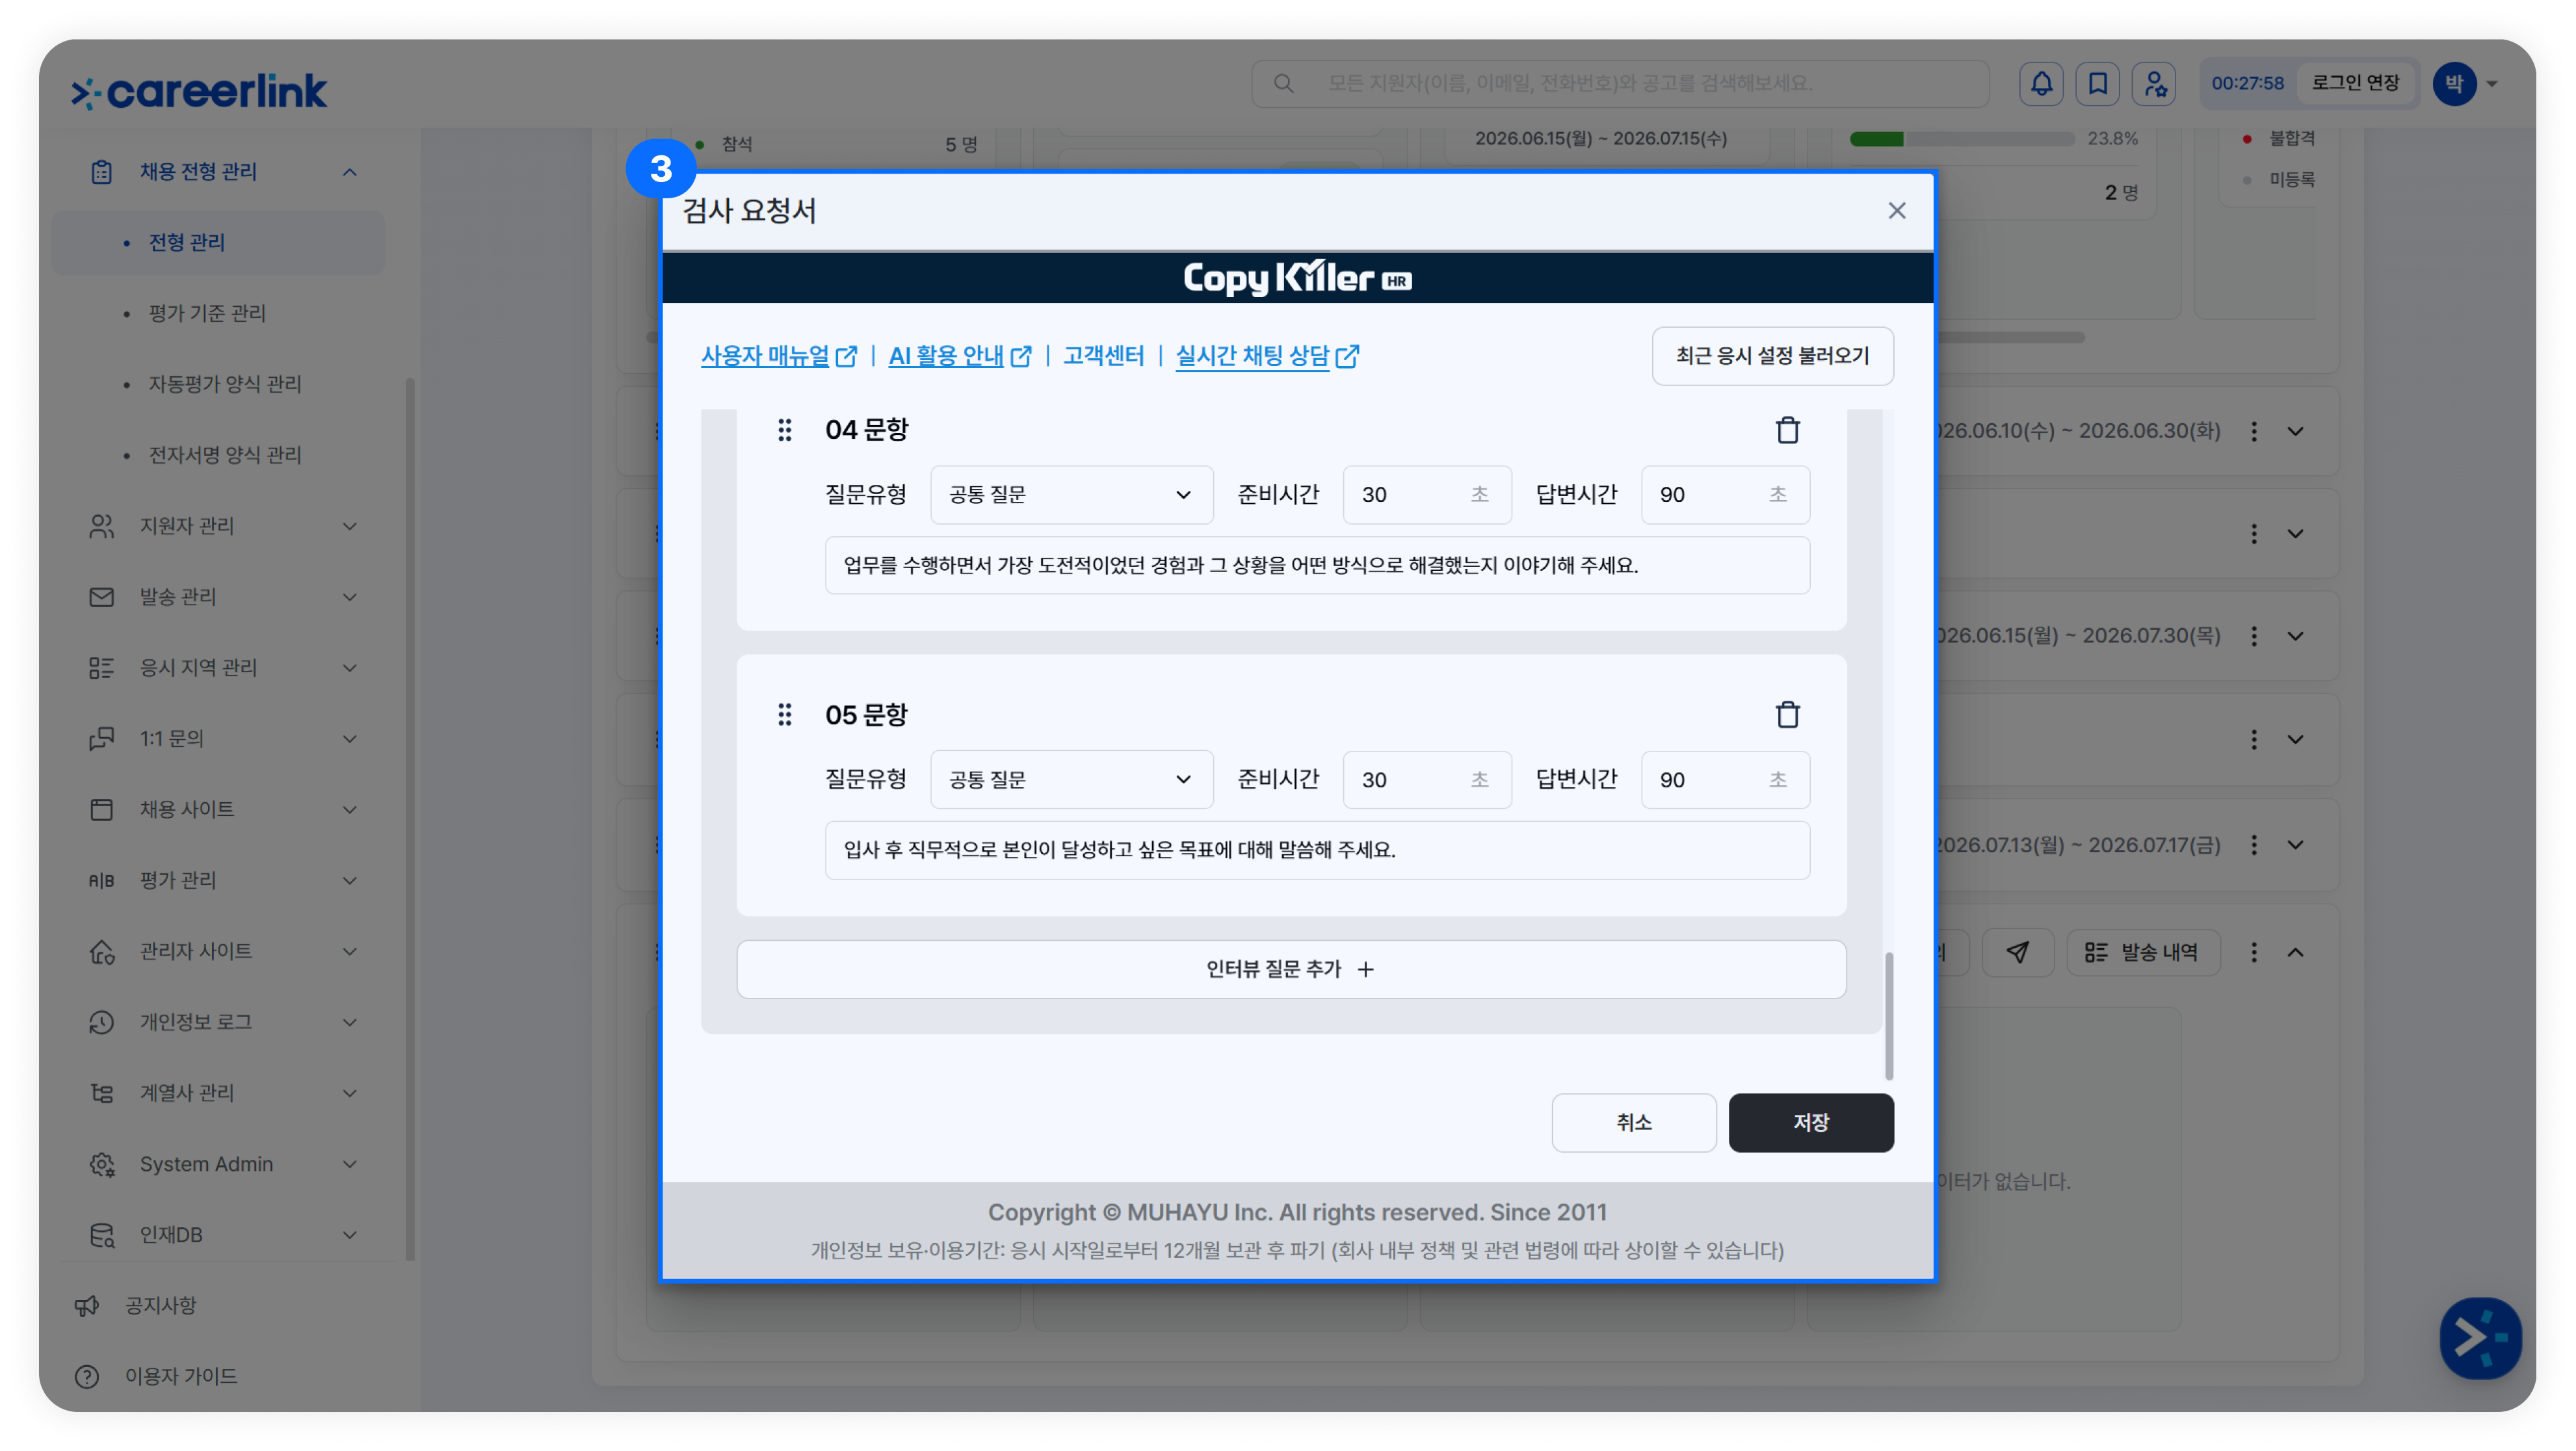This screenshot has height=1451, width=2576.
Task: Click the 답변시간 field of 05 문항
Action: point(1725,780)
